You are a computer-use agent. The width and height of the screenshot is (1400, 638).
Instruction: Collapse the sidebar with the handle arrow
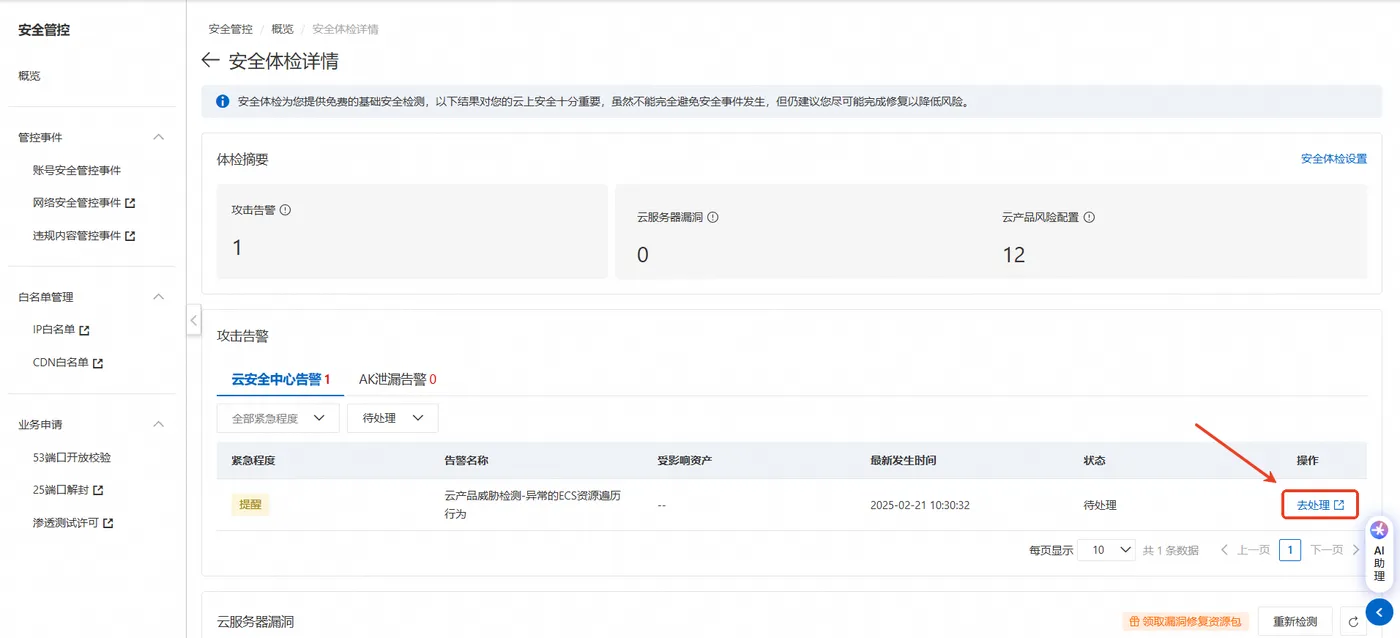[x=194, y=320]
